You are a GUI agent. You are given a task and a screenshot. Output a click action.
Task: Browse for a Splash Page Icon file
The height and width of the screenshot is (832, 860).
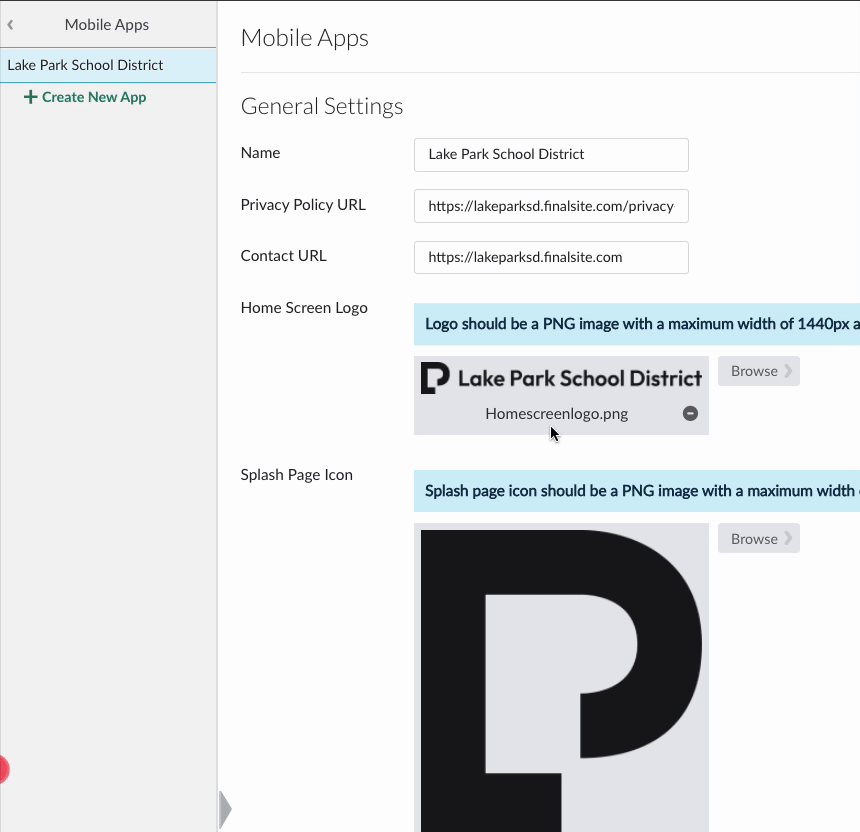(x=759, y=539)
